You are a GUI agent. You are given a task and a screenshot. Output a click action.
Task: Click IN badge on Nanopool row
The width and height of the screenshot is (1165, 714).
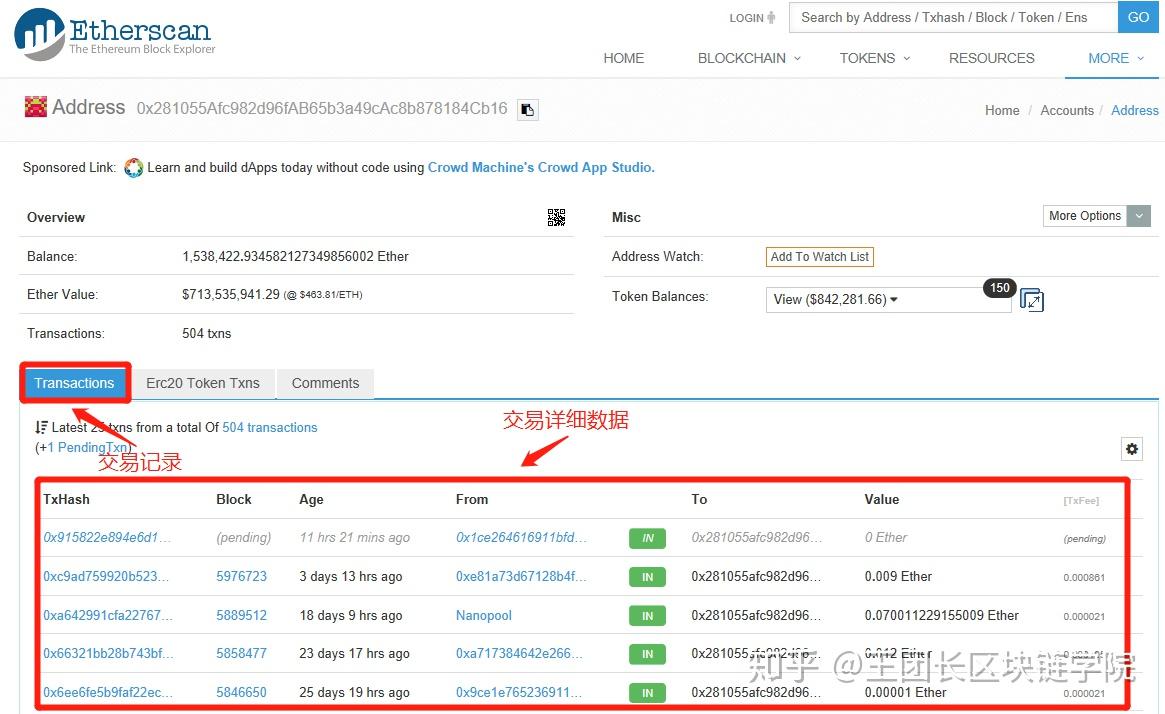(647, 616)
